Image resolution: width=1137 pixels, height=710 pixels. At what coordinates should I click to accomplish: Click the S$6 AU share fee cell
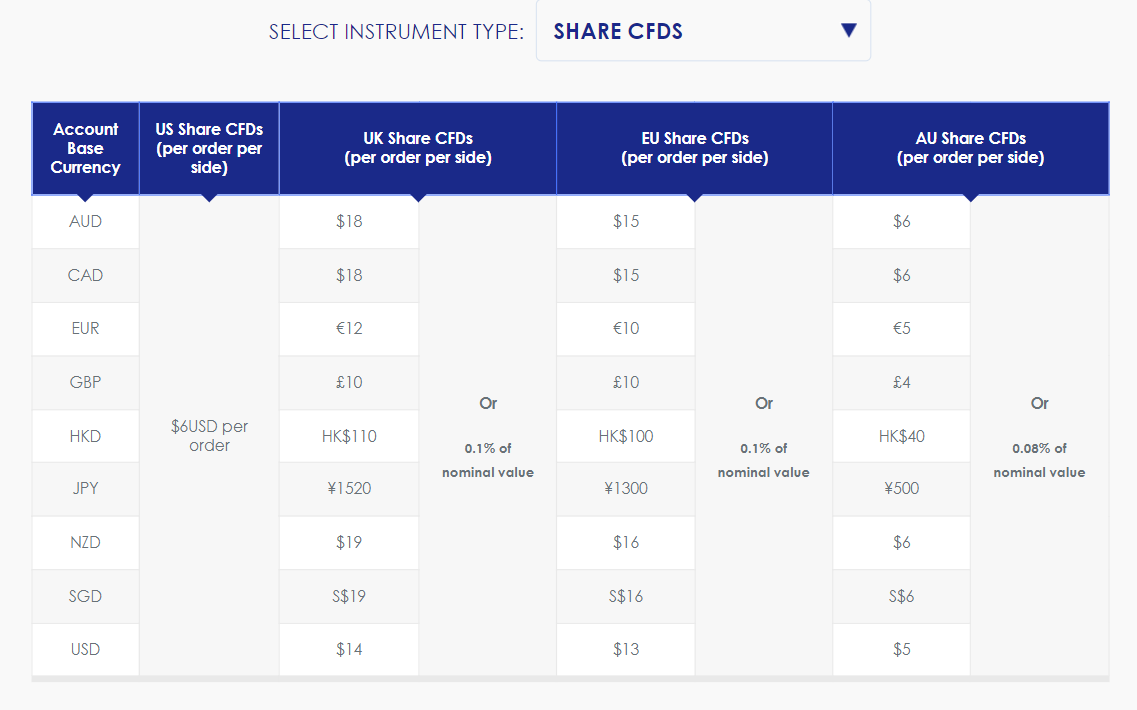pyautogui.click(x=901, y=596)
